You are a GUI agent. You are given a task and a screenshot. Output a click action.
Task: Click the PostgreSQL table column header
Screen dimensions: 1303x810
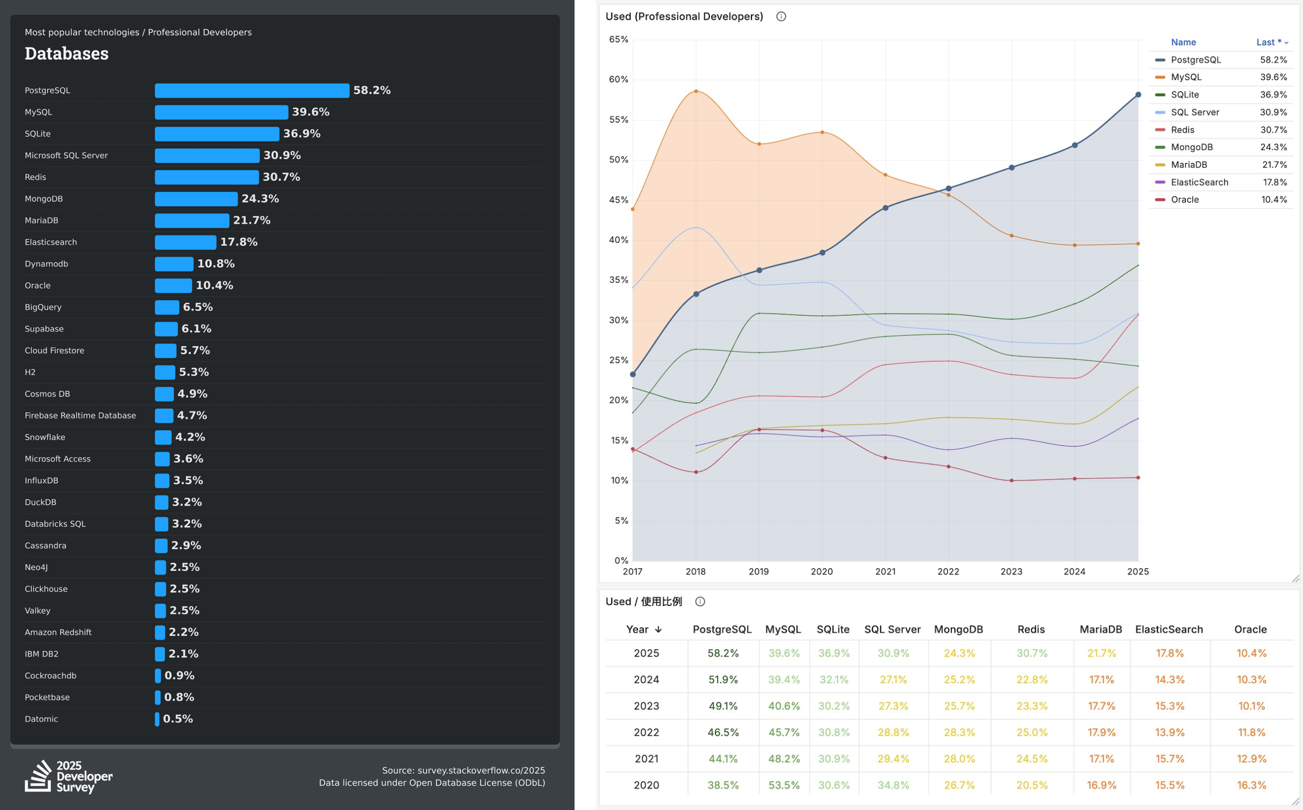(721, 630)
